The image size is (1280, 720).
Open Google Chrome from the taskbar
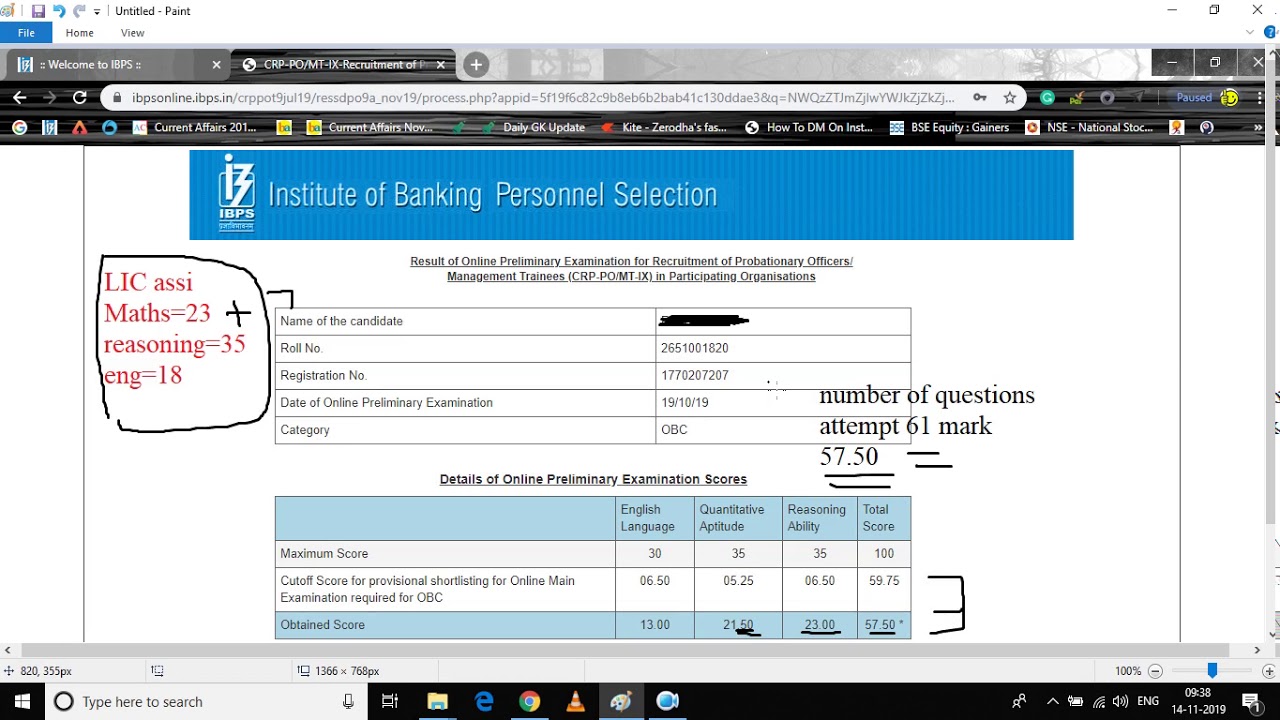pyautogui.click(x=529, y=702)
